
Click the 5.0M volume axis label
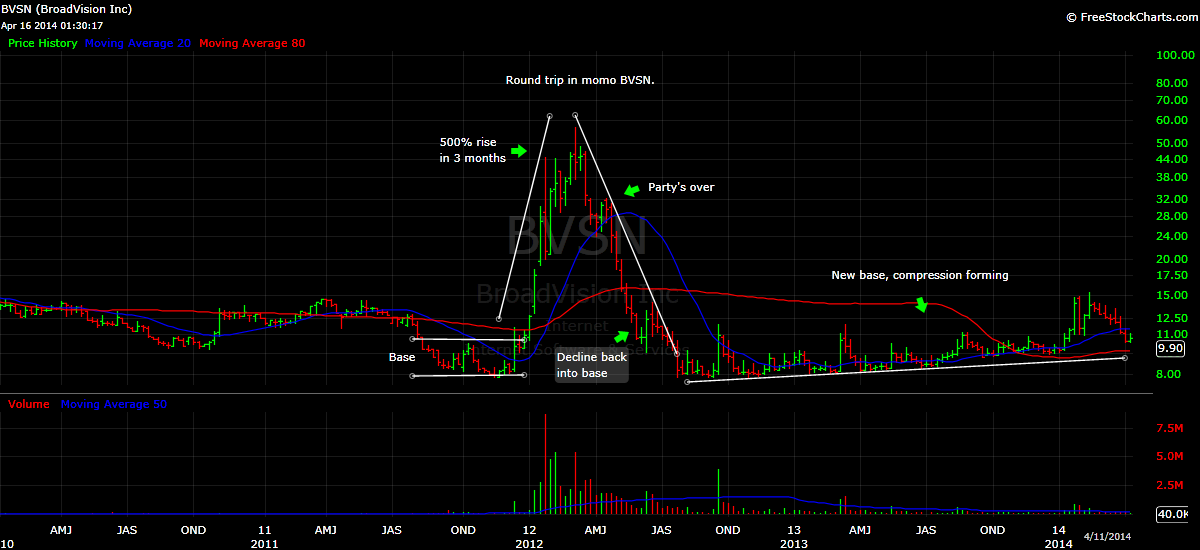1170,455
